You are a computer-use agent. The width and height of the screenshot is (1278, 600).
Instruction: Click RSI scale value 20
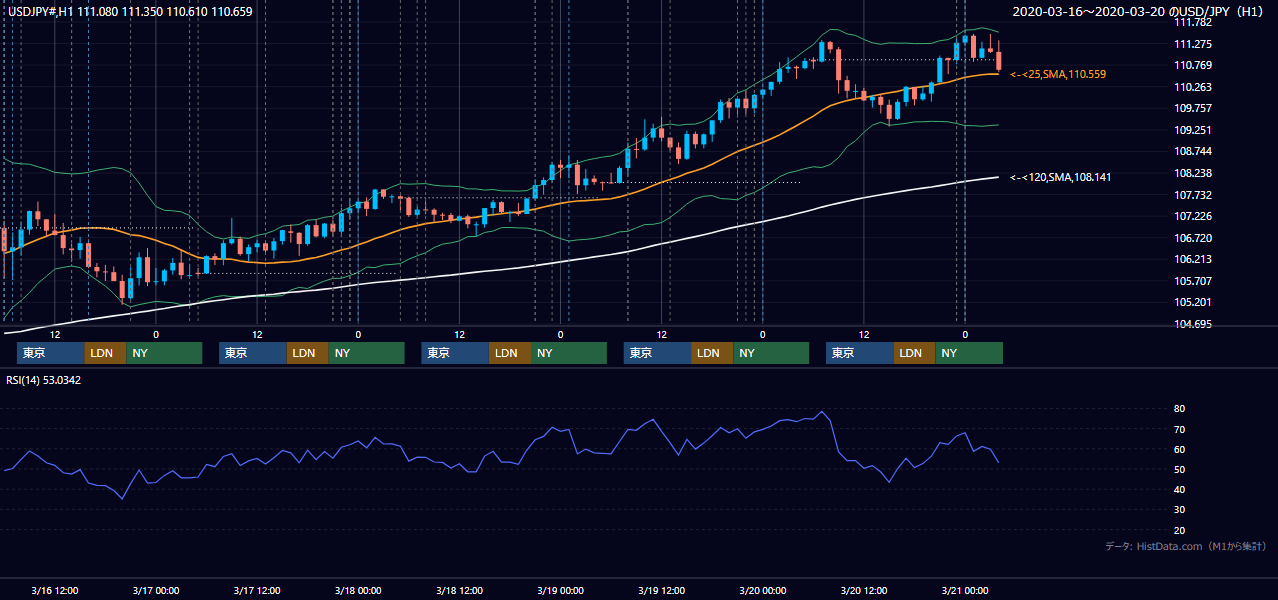pos(1179,530)
